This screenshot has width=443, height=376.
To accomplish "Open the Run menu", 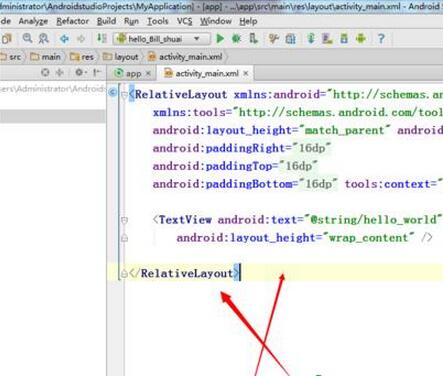I will tap(131, 21).
